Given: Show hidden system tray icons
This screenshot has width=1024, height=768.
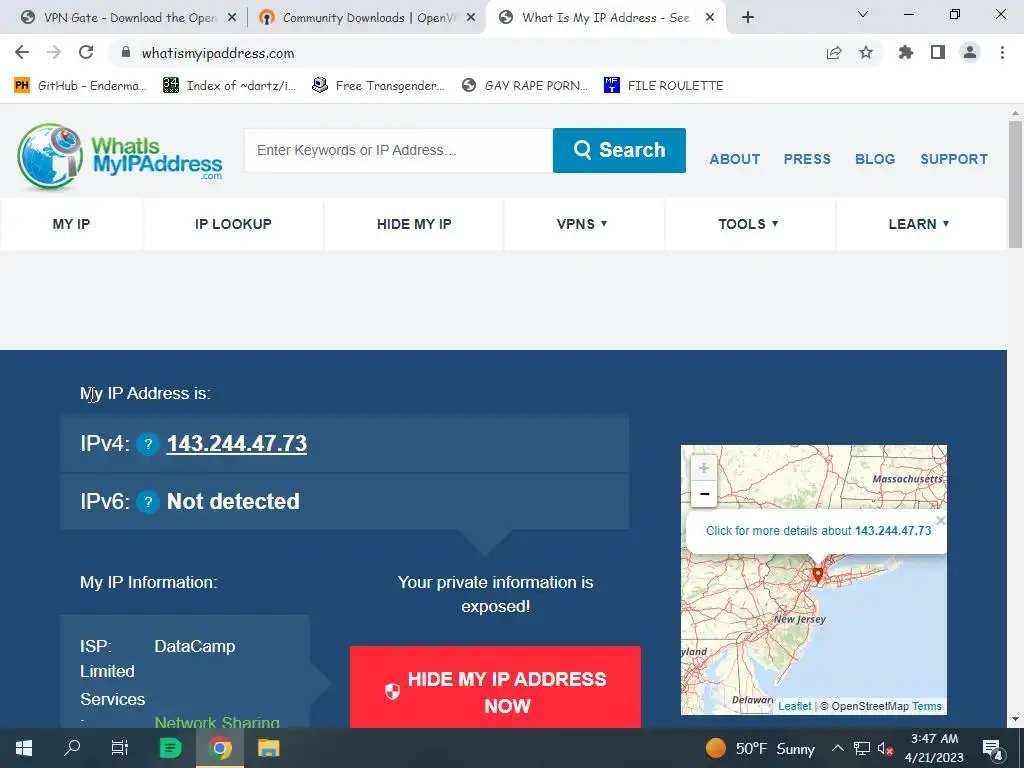Looking at the screenshot, I should [837, 748].
